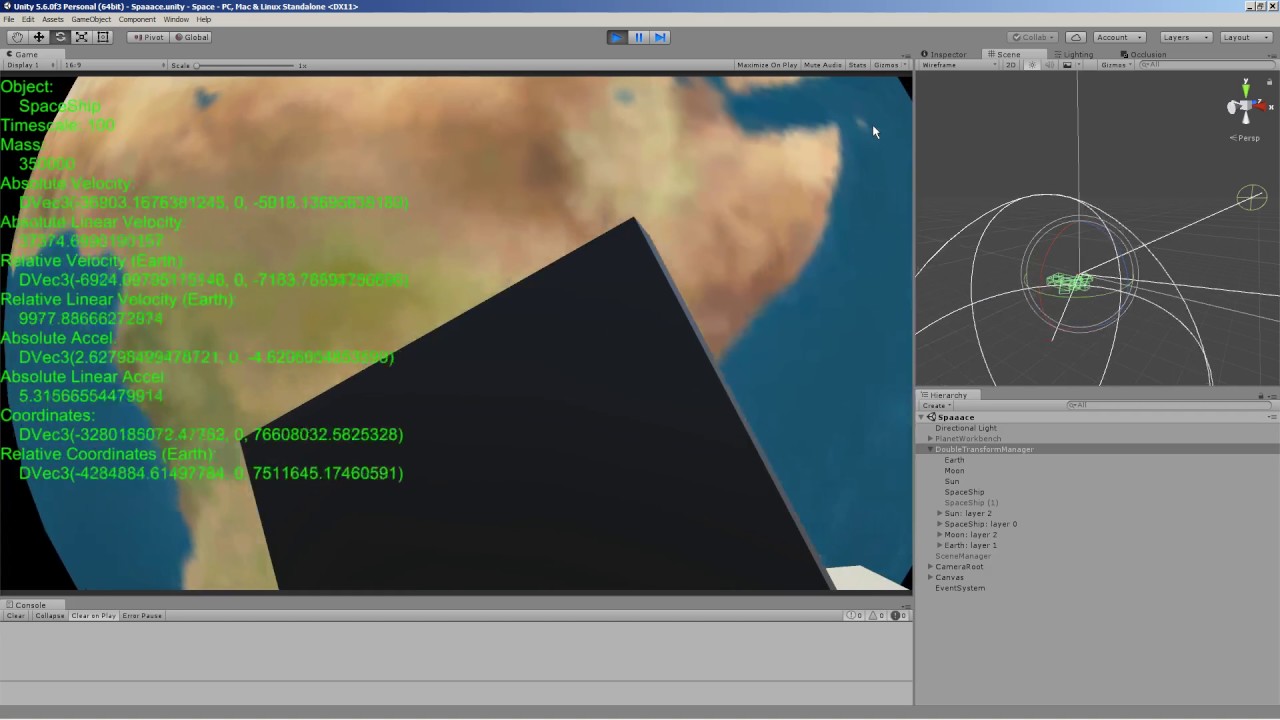Collapse the DoubleTransformManager object

coord(931,449)
